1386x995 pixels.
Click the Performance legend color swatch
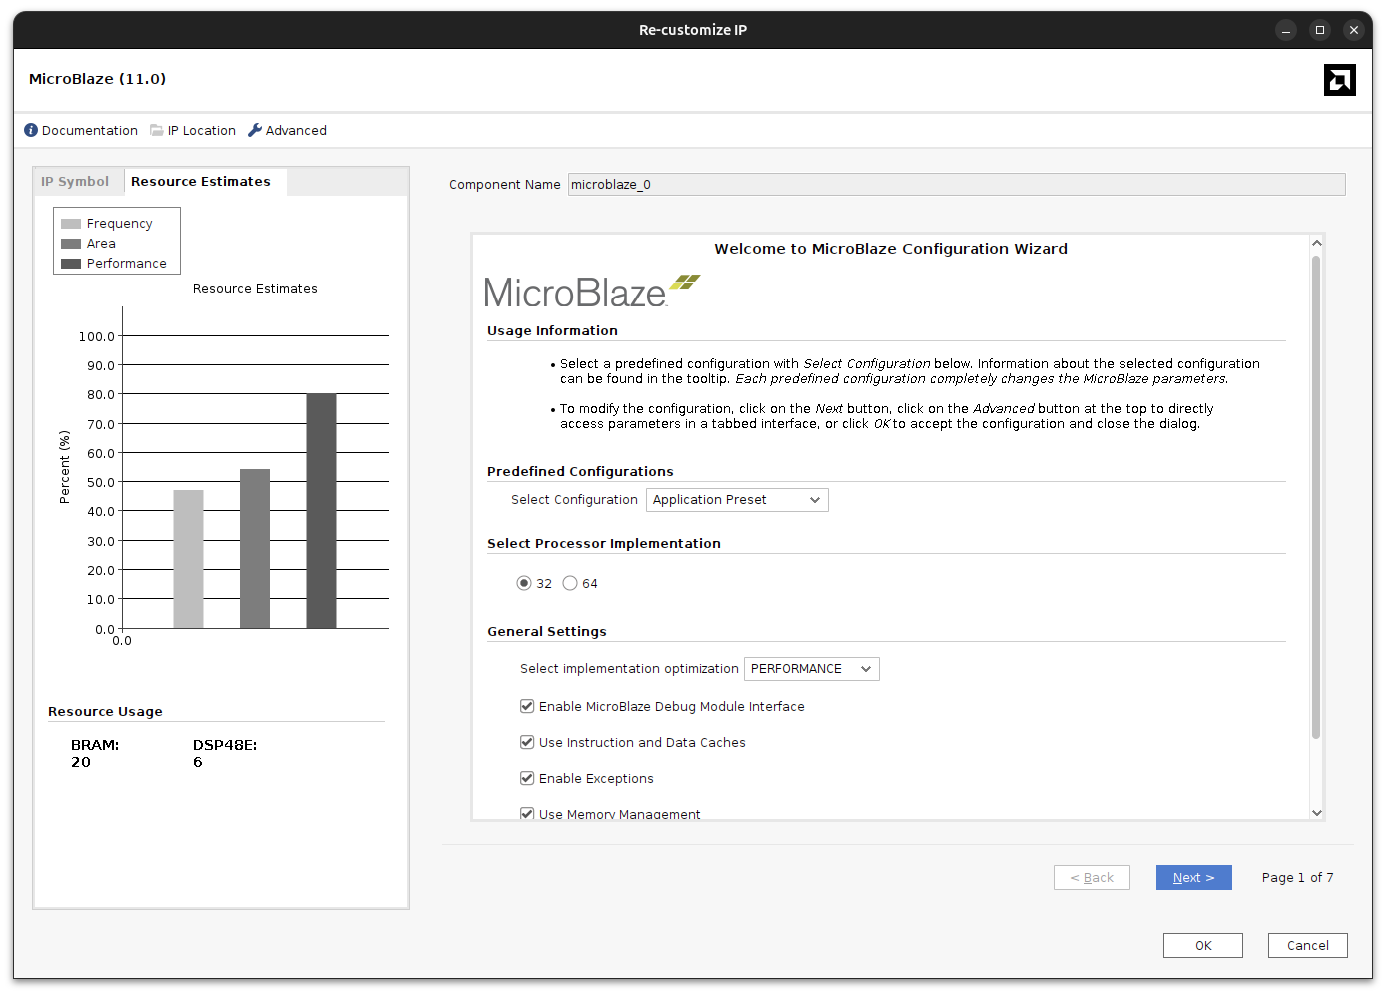coord(71,264)
